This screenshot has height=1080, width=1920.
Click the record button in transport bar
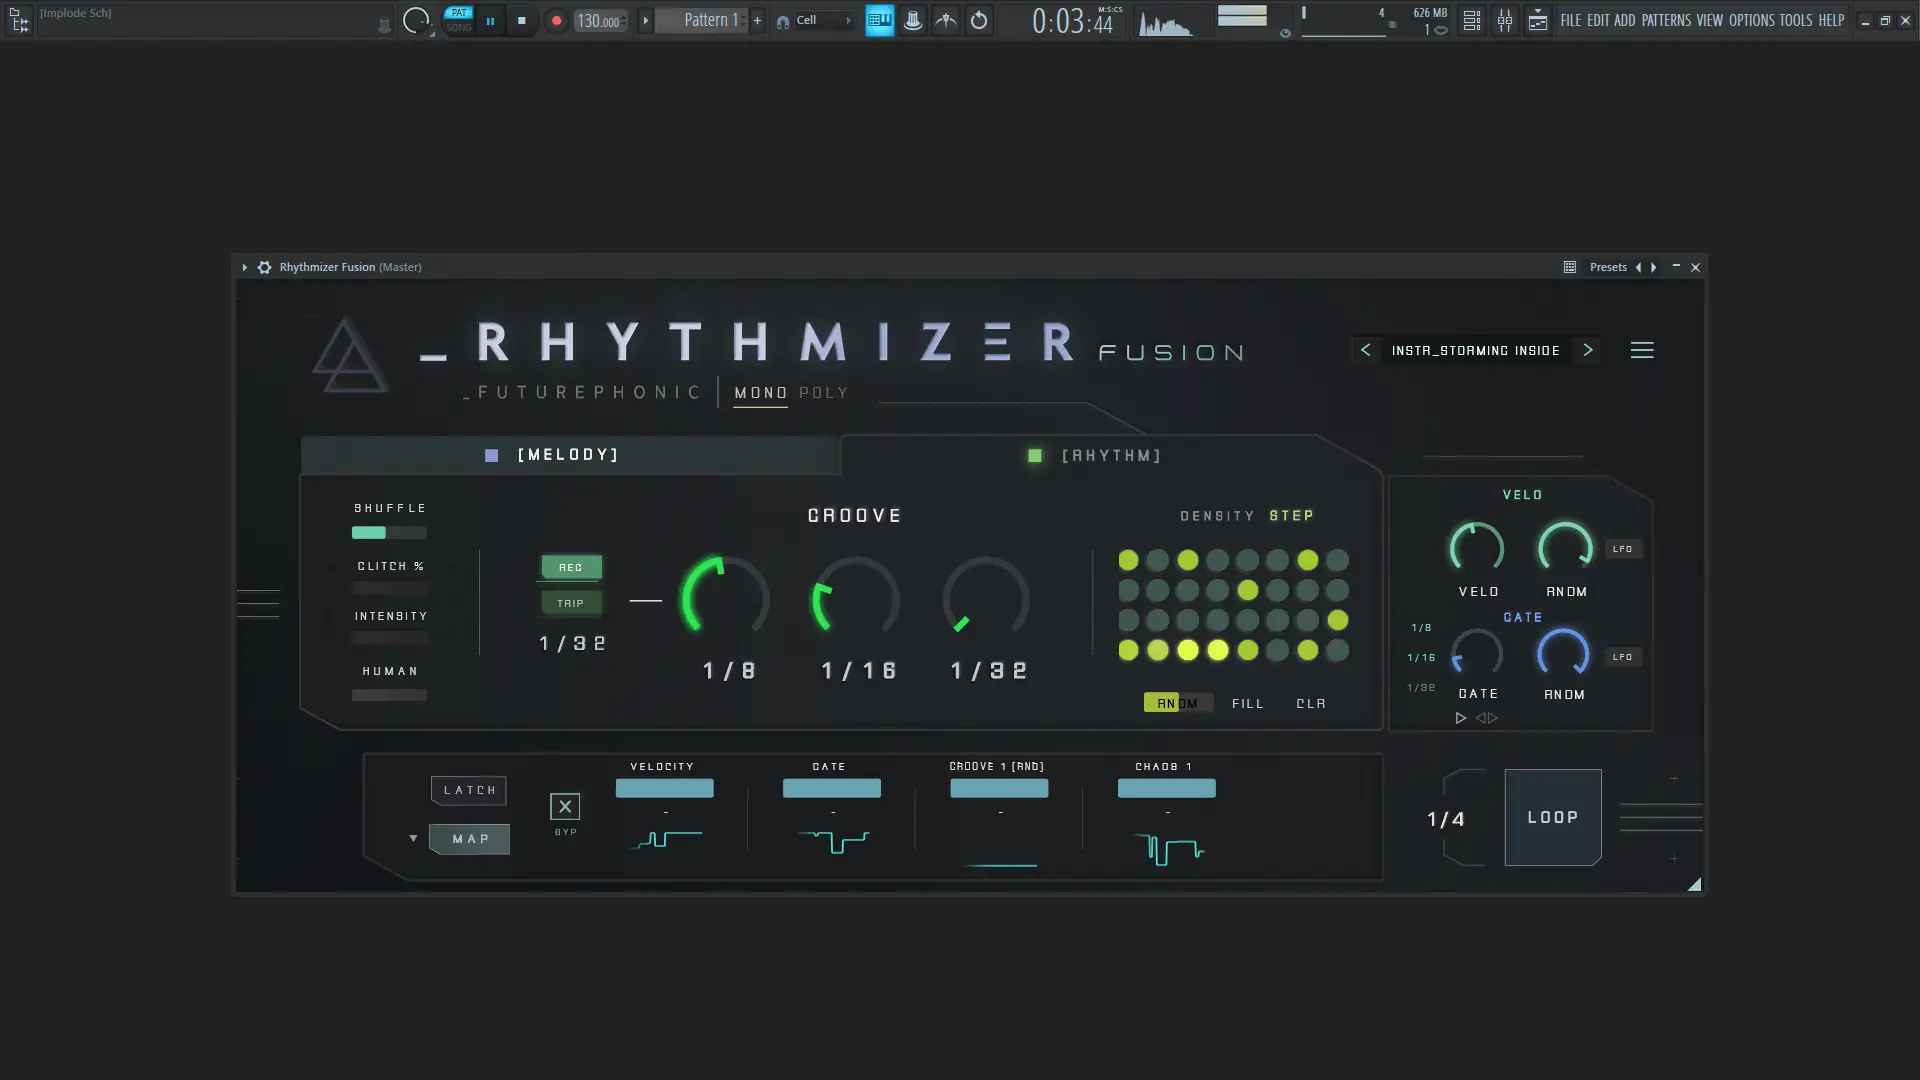pos(556,20)
